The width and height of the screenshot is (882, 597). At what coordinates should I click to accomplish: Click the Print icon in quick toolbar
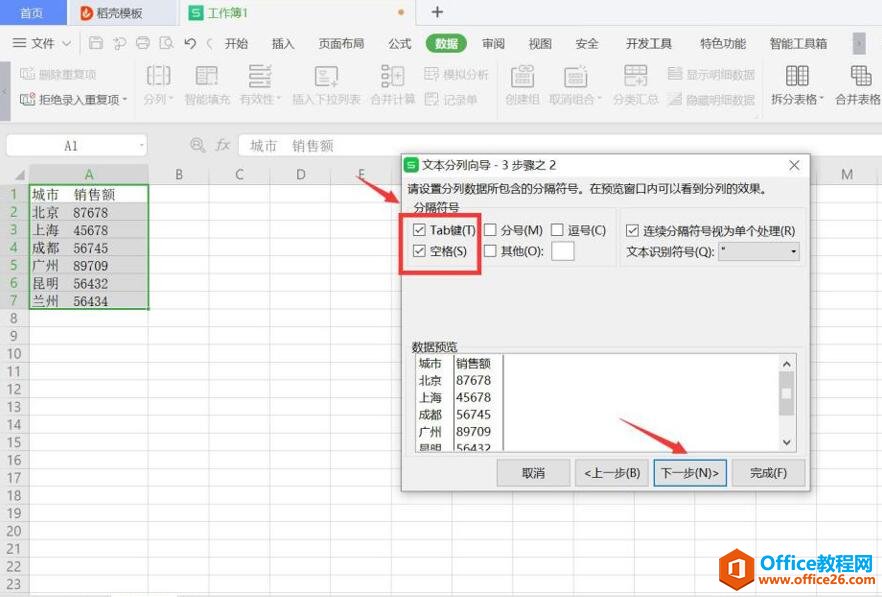pos(143,43)
